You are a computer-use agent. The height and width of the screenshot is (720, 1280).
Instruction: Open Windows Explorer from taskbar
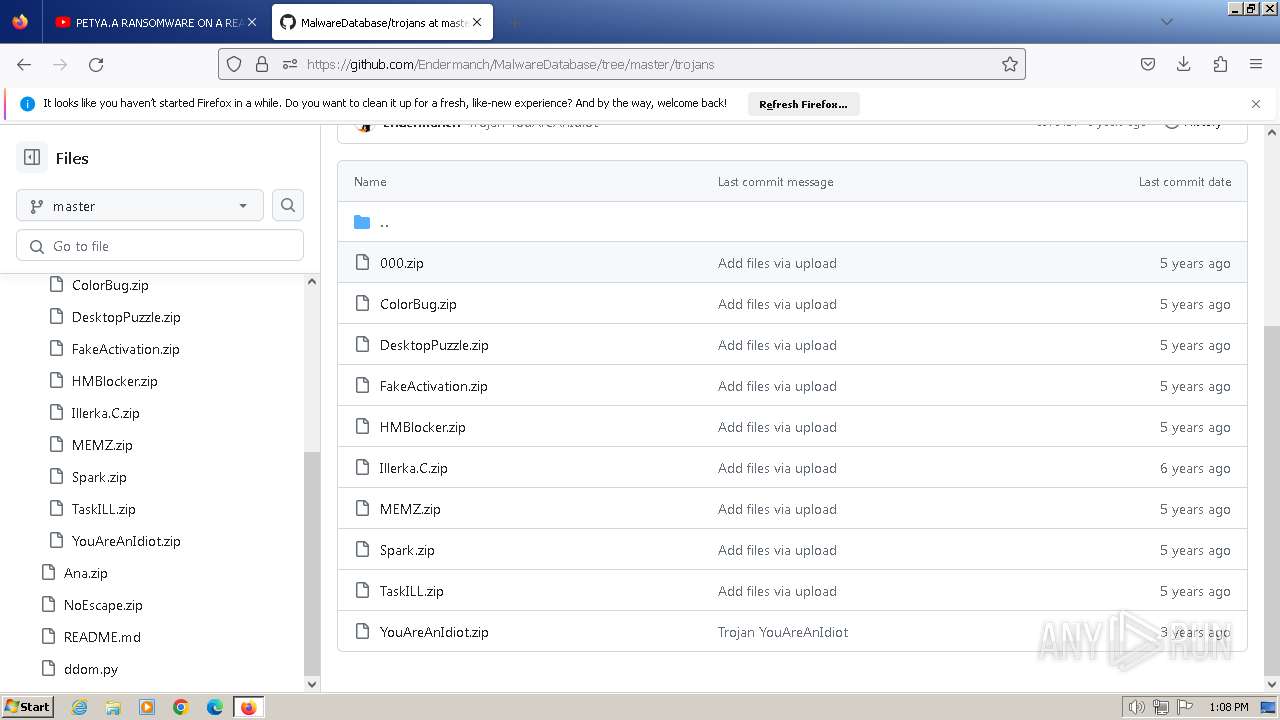[x=113, y=707]
